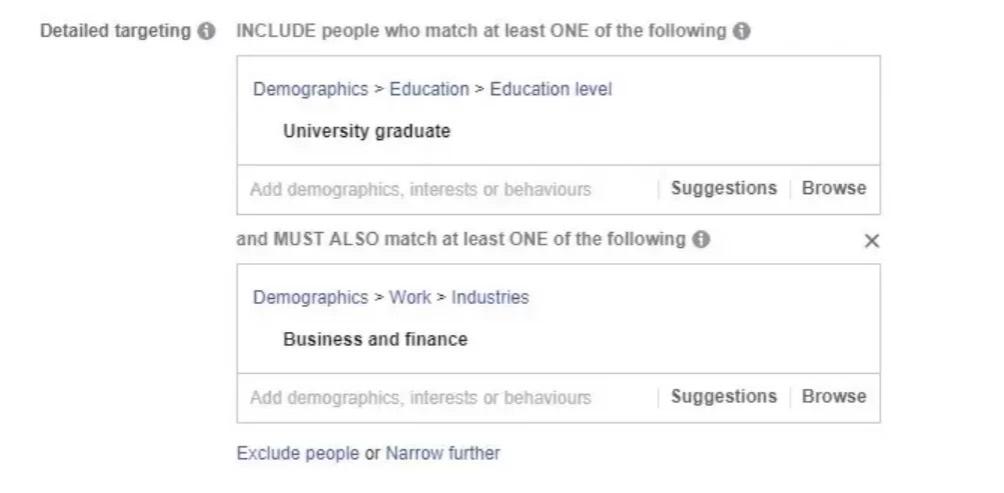Viewport: 1004px width, 493px height.
Task: Click info icon after INCLUDE people heading
Action: (741, 31)
